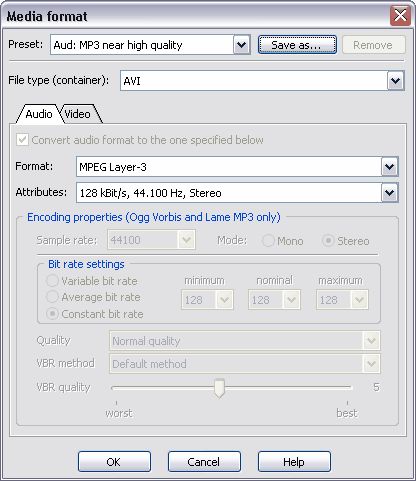Click the Remove preset button

374,45
